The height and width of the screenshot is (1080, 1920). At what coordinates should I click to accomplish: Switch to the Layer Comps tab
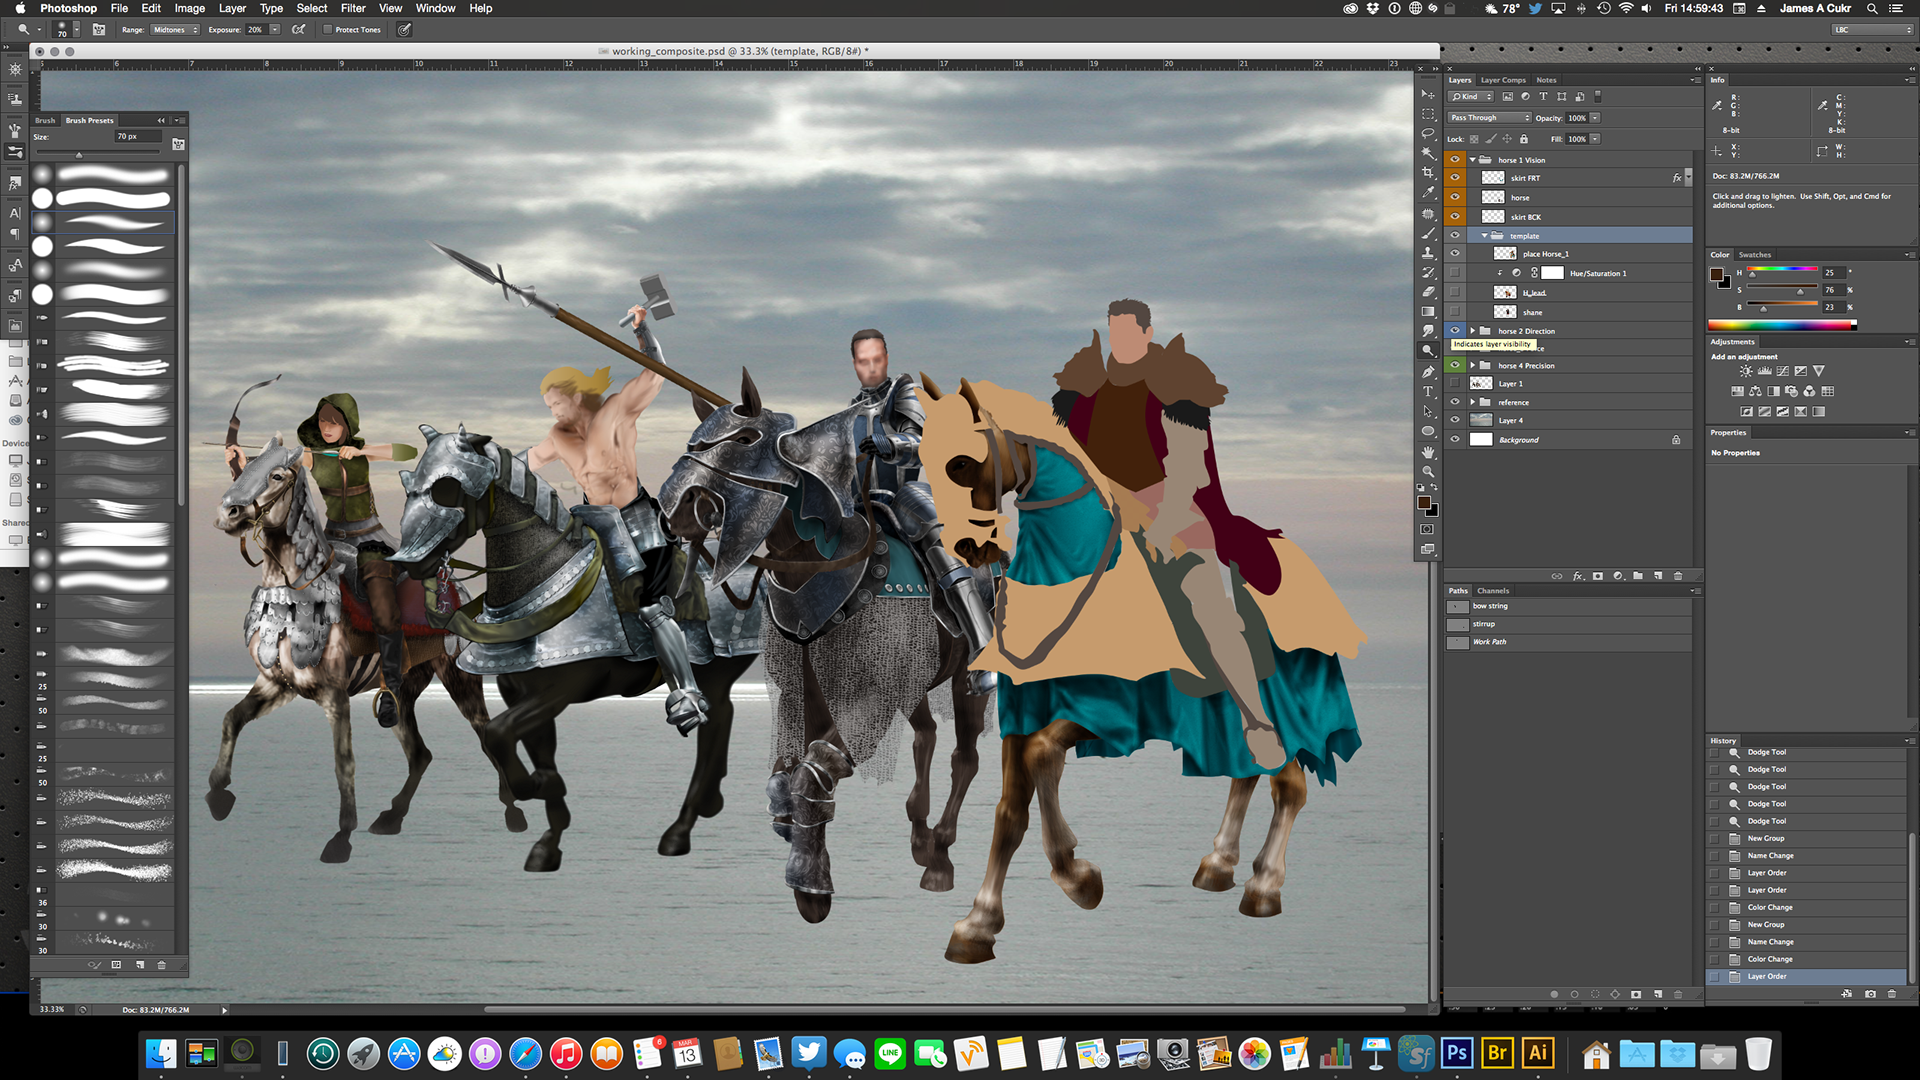click(1503, 80)
